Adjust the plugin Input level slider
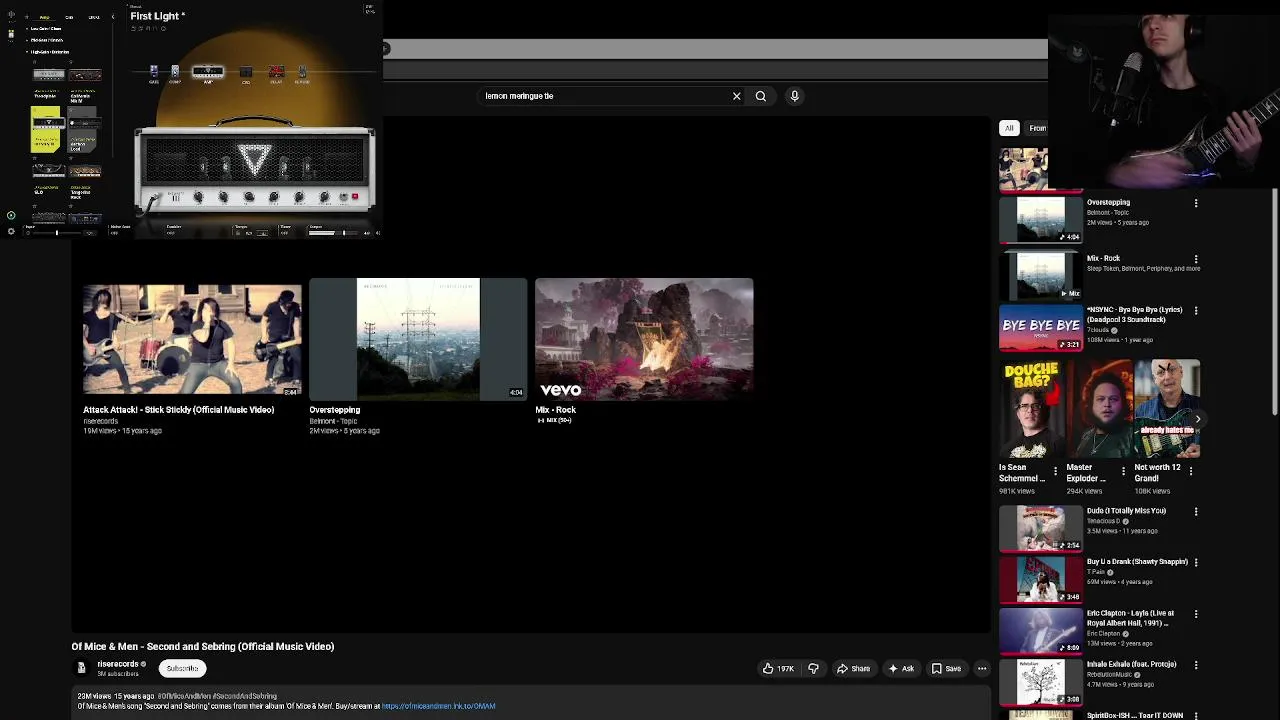 (57, 232)
